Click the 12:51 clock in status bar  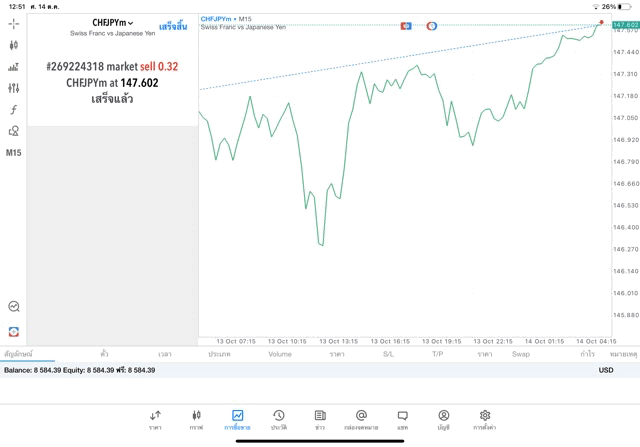coord(17,7)
